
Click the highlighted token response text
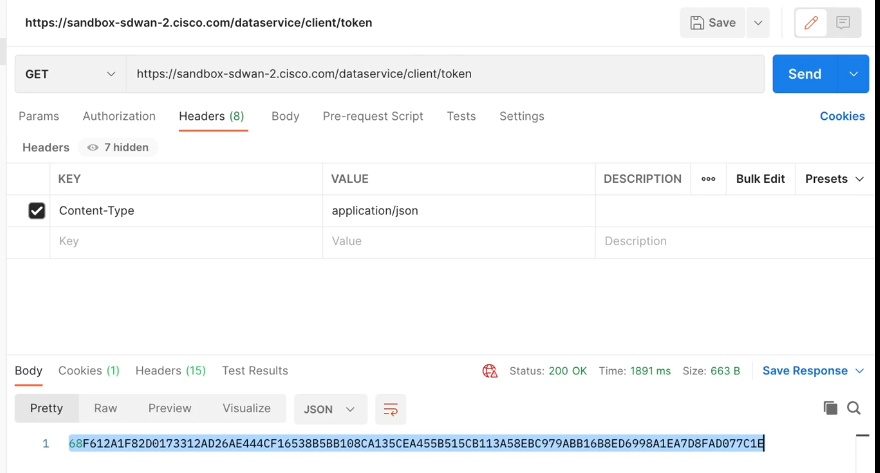click(416, 444)
